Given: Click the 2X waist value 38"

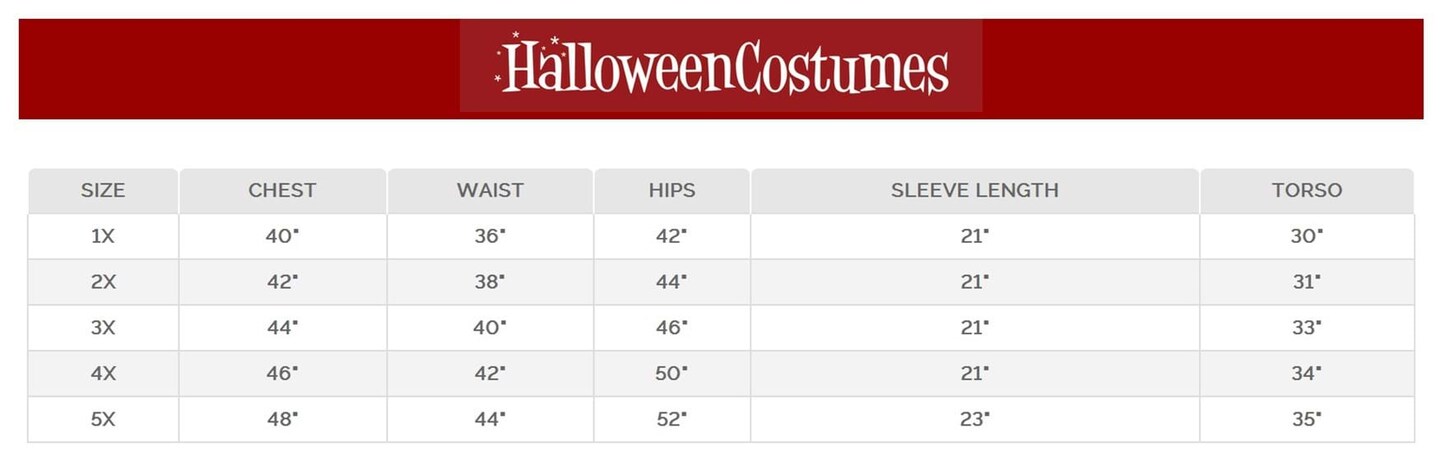Looking at the screenshot, I should (490, 282).
